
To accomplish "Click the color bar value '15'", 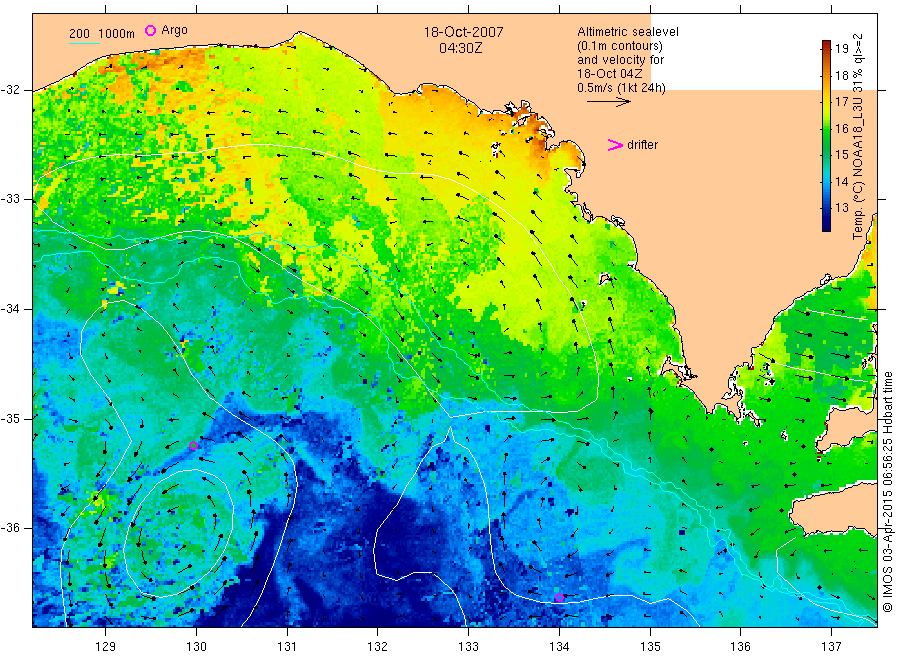I will pos(841,154).
